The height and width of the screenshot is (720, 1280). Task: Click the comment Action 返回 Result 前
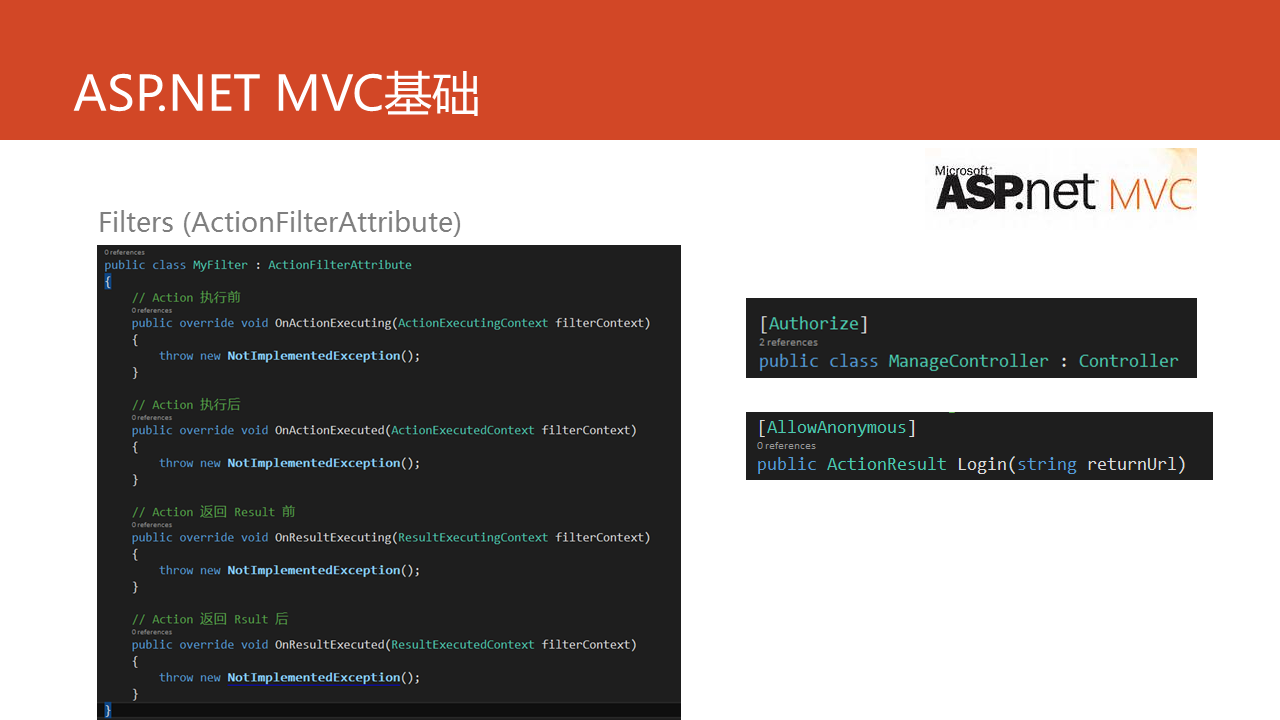pyautogui.click(x=214, y=511)
